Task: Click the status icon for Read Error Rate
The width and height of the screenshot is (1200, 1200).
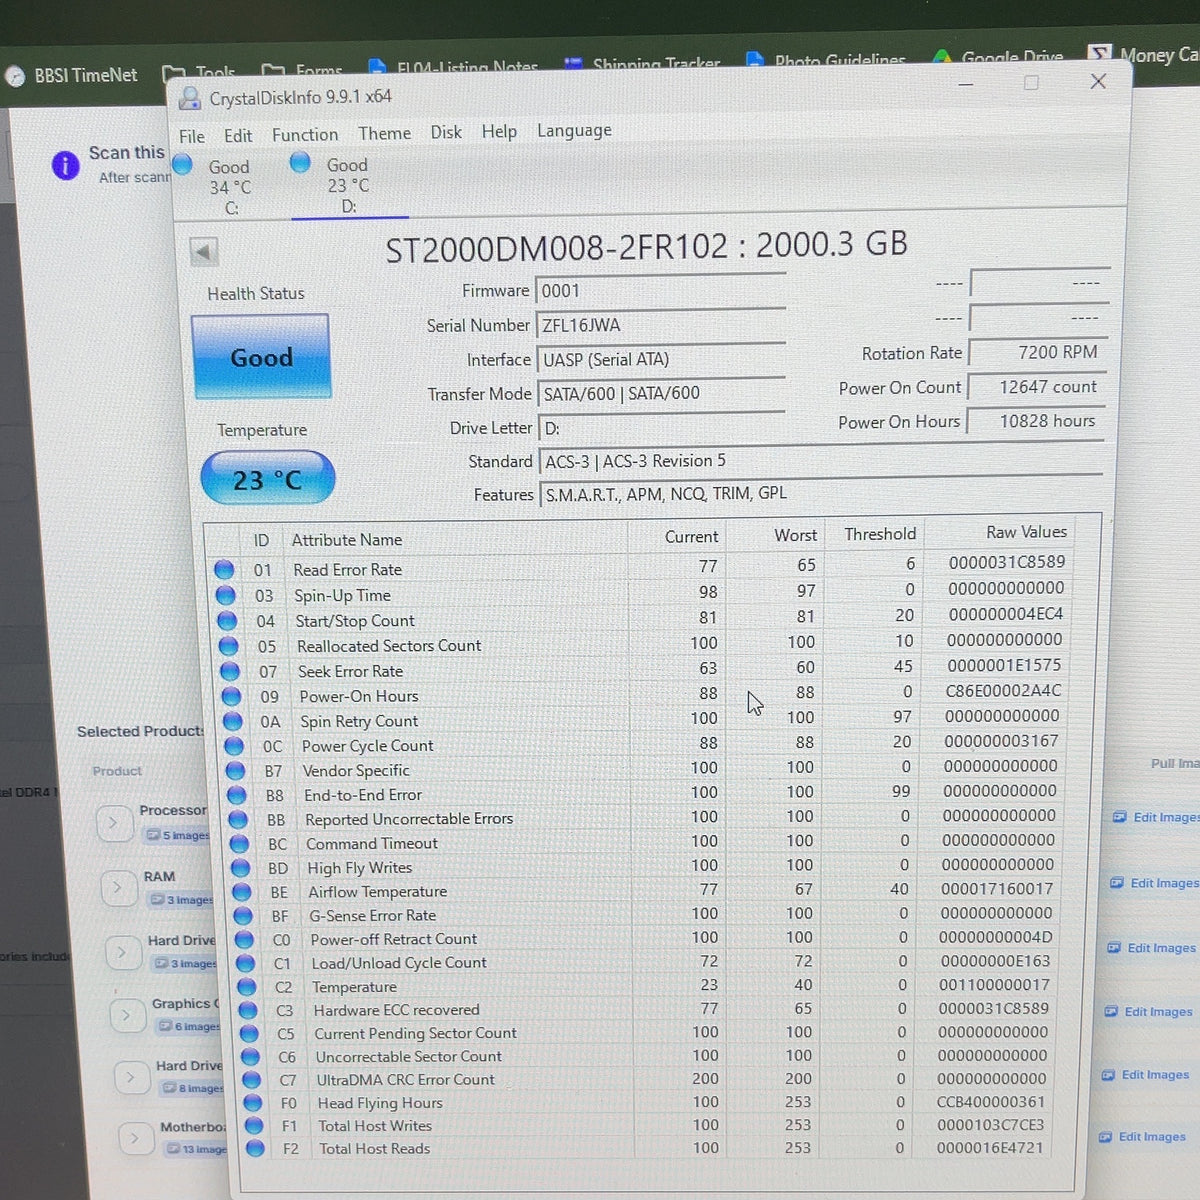Action: point(224,570)
